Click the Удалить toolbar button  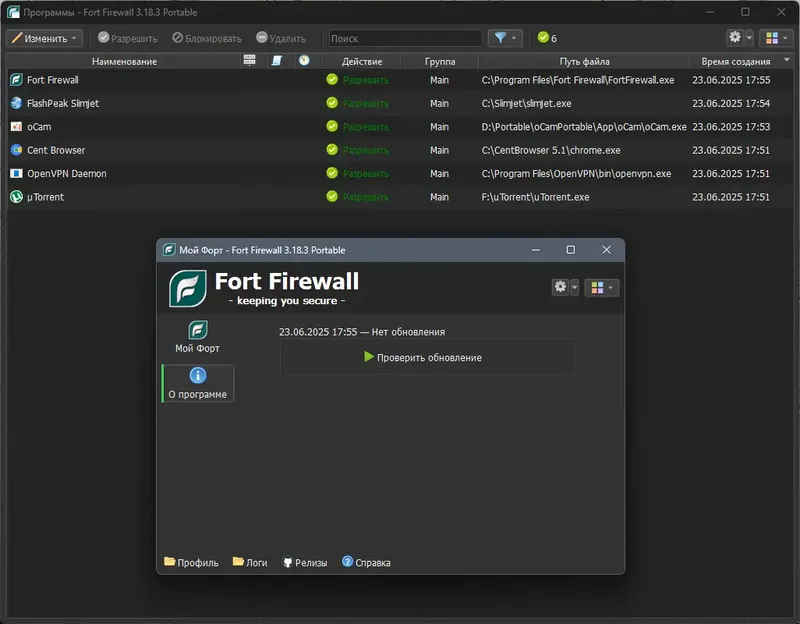click(x=281, y=38)
